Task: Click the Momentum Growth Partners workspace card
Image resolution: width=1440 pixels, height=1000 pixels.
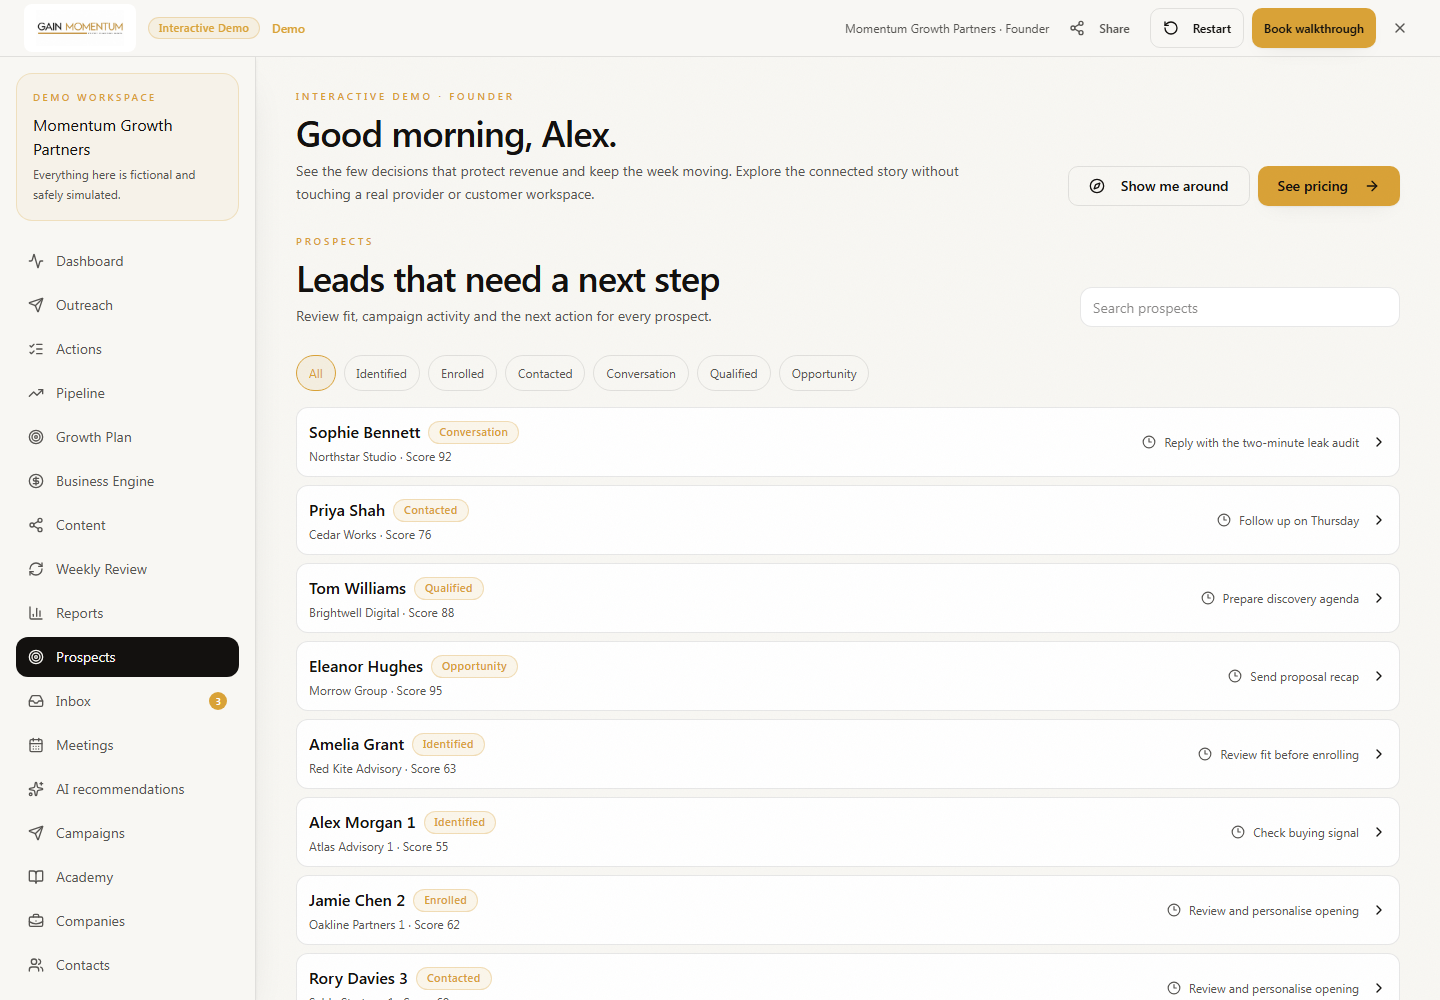Action: (x=127, y=147)
